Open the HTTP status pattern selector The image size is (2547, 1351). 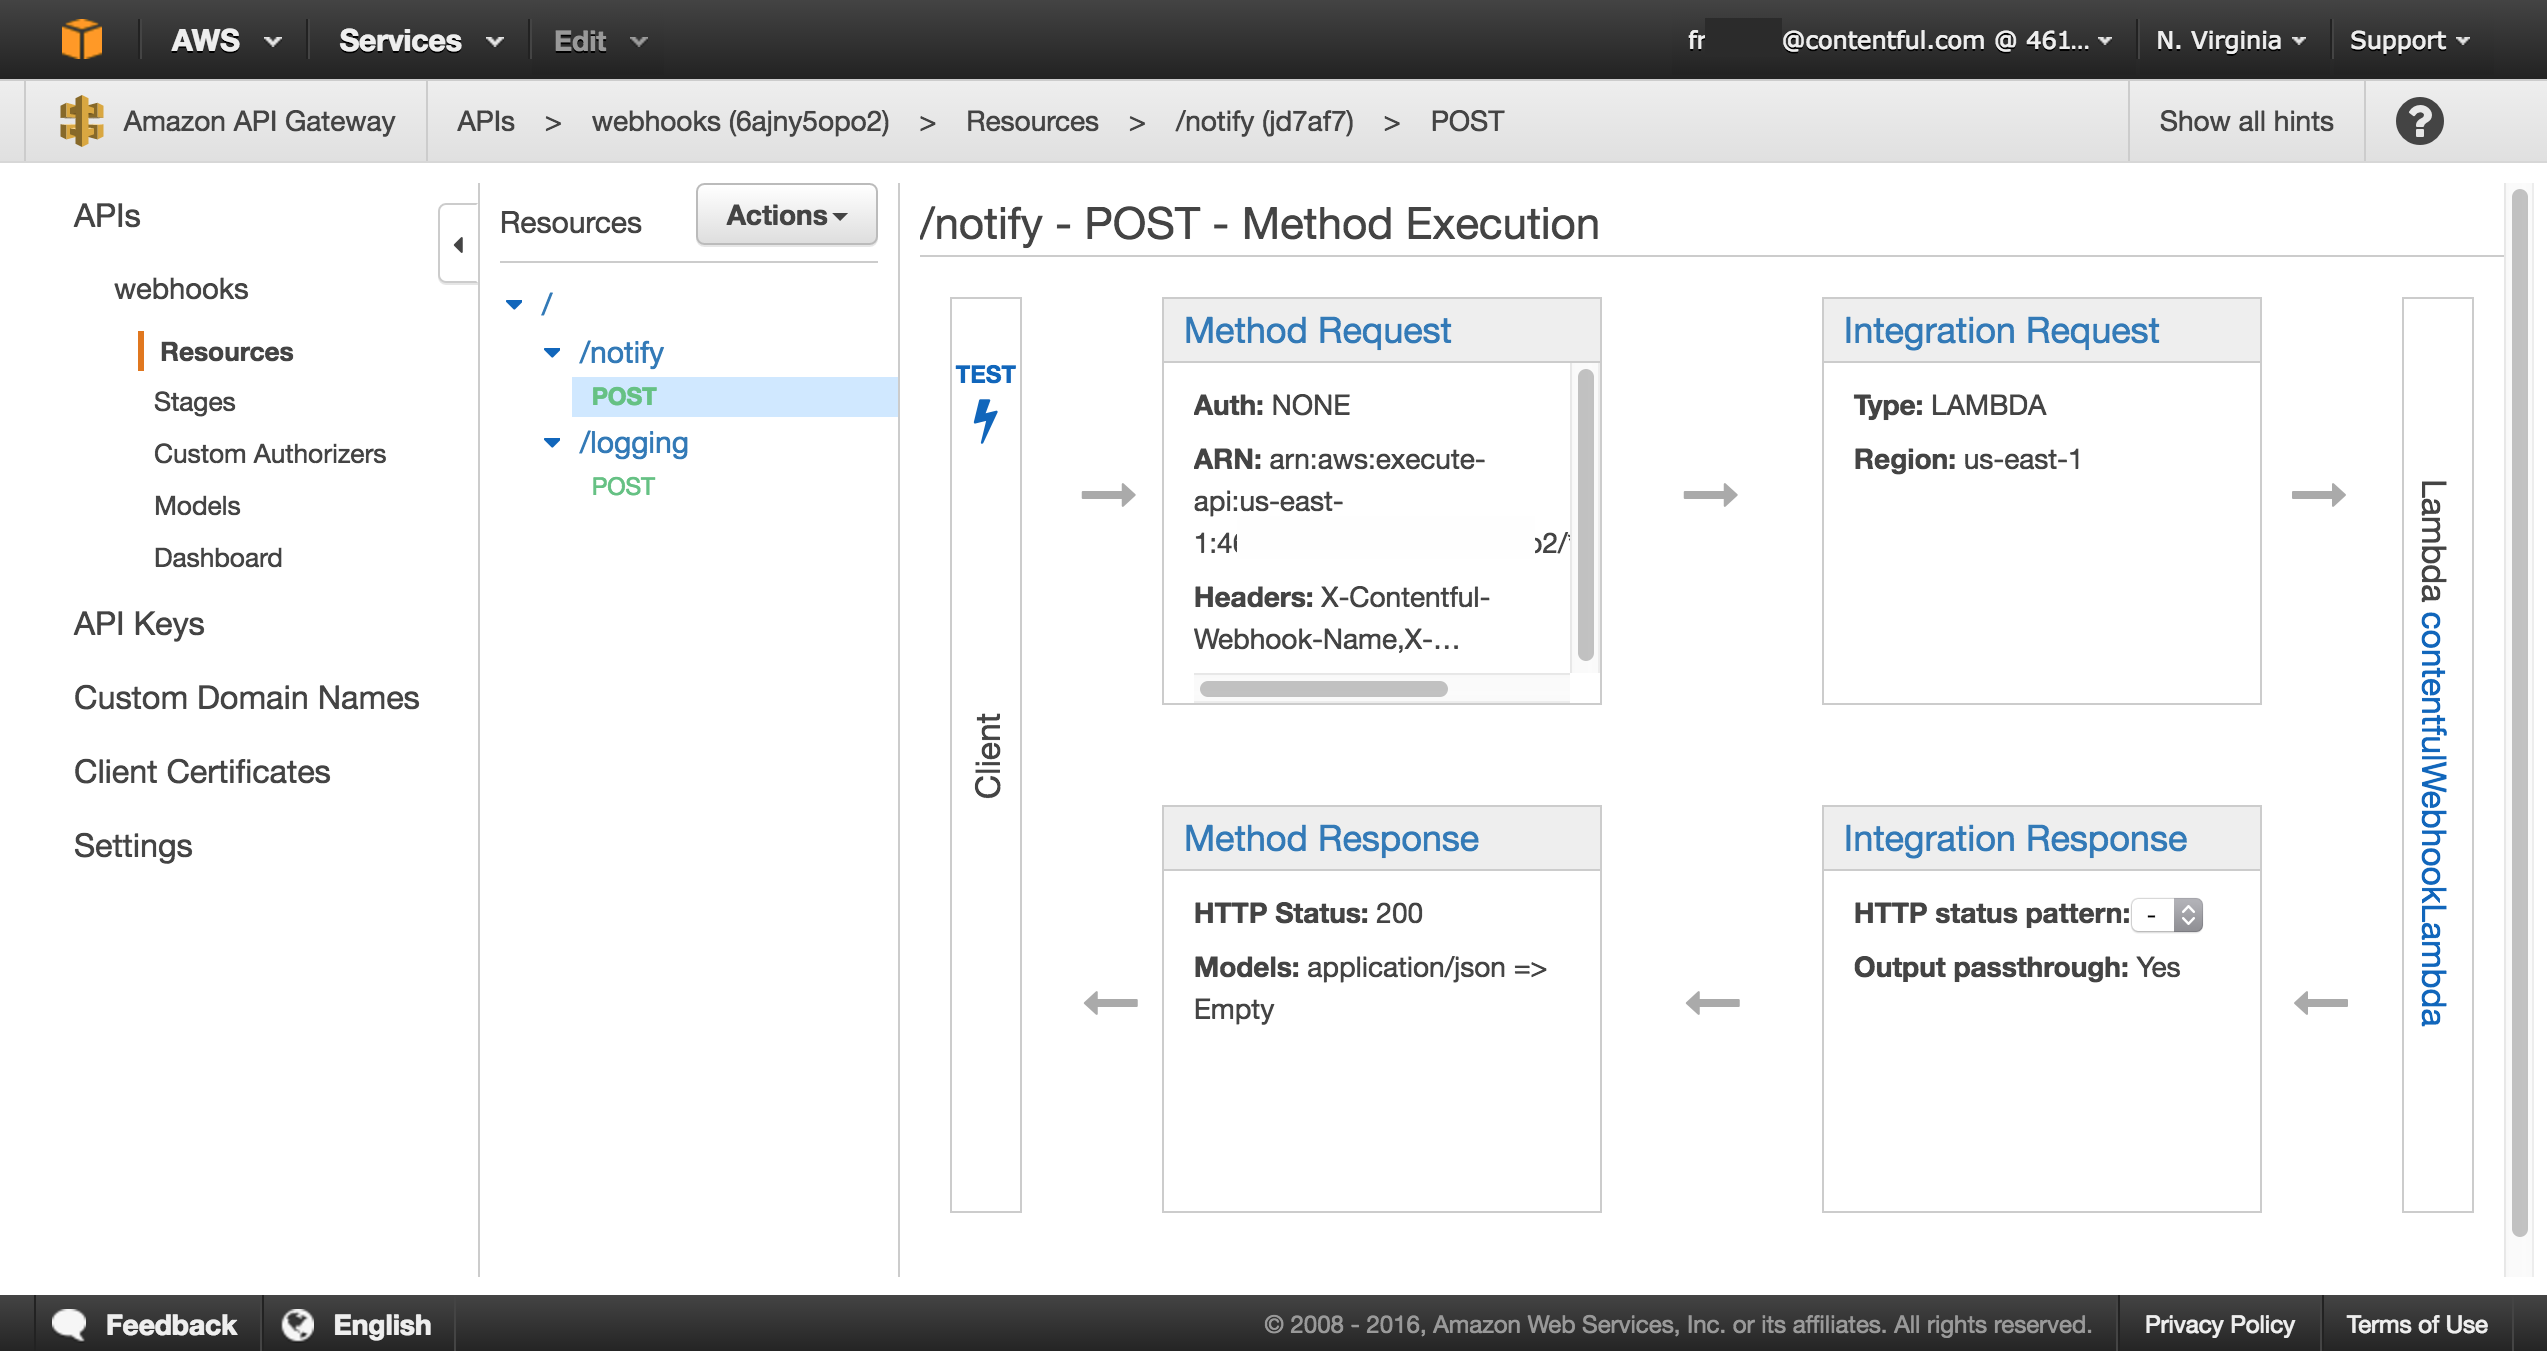pyautogui.click(x=2167, y=914)
